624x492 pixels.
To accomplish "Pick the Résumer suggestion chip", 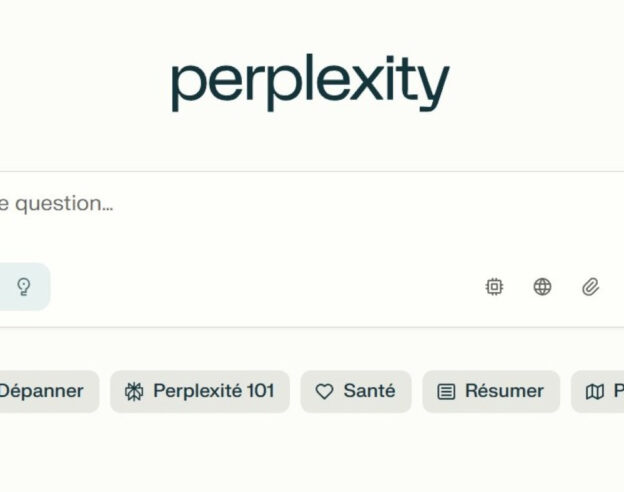I will point(491,391).
